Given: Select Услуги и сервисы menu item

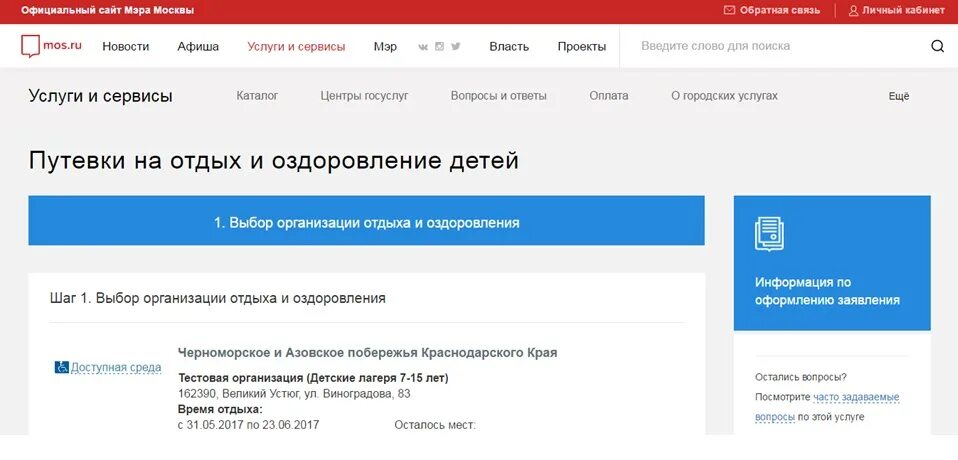Looking at the screenshot, I should (x=296, y=46).
